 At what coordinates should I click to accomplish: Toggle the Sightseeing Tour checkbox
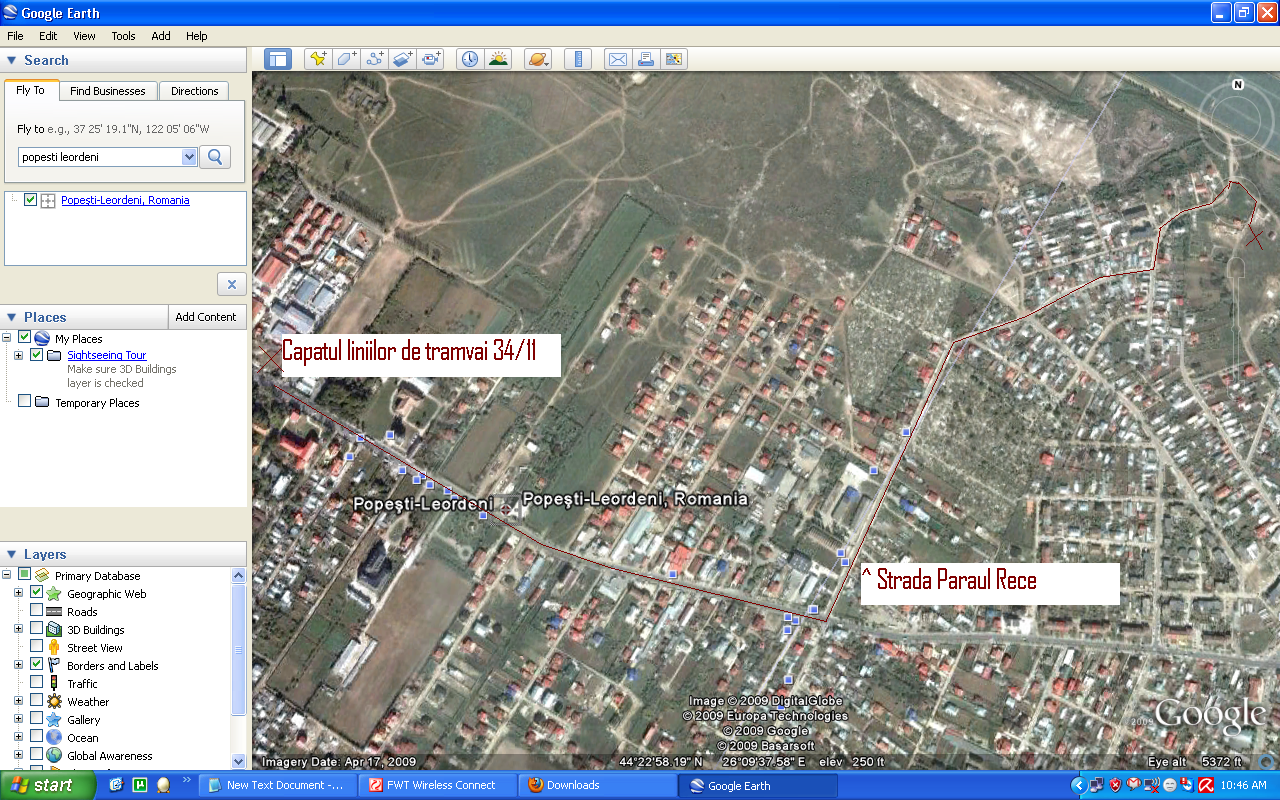tap(36, 355)
